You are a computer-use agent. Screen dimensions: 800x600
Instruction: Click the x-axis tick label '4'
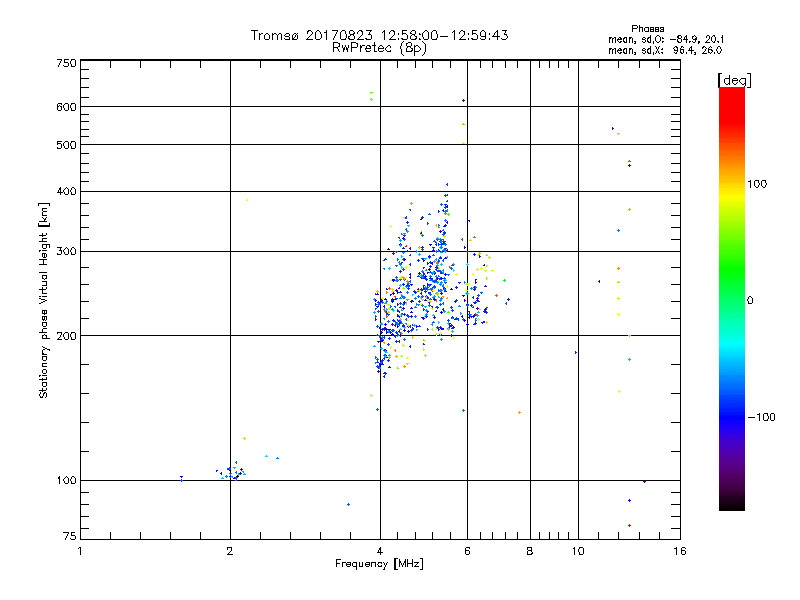pos(380,551)
